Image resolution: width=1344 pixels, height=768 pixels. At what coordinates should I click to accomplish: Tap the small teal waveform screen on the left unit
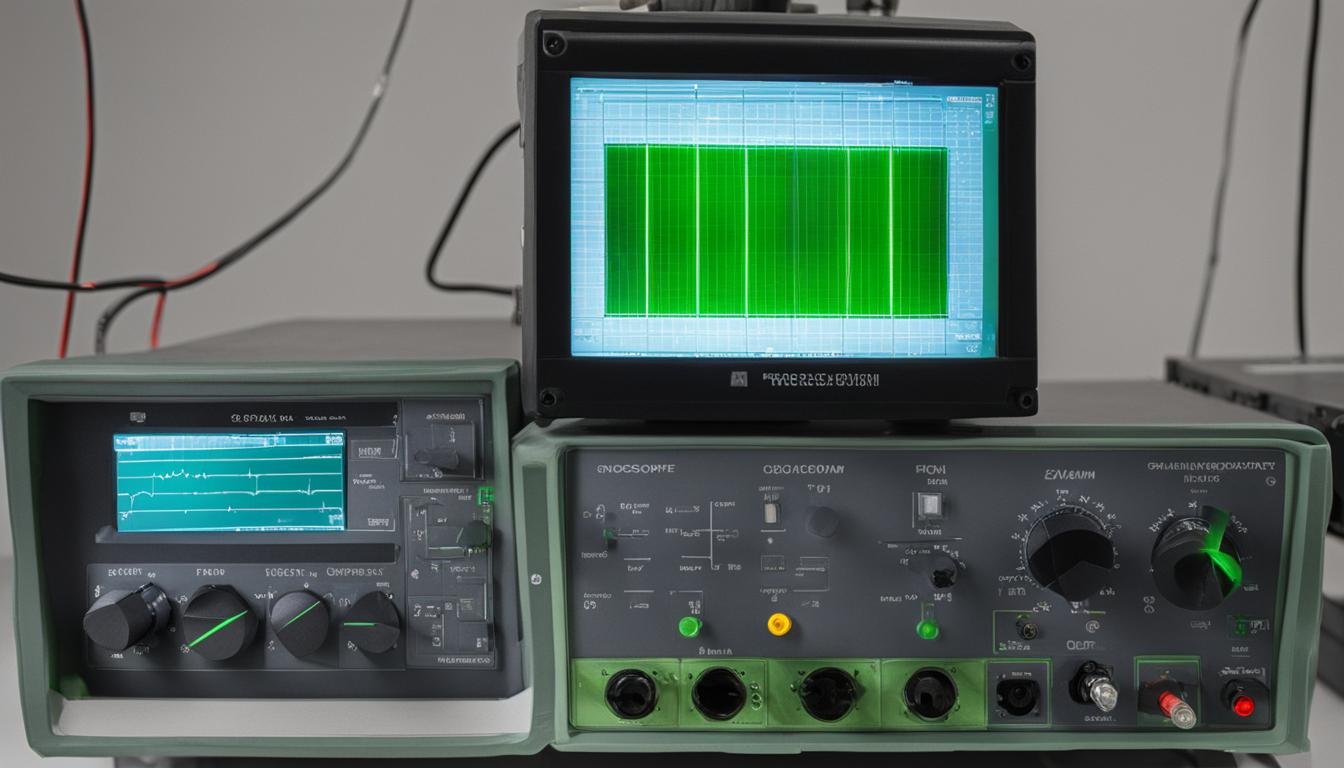tap(230, 481)
